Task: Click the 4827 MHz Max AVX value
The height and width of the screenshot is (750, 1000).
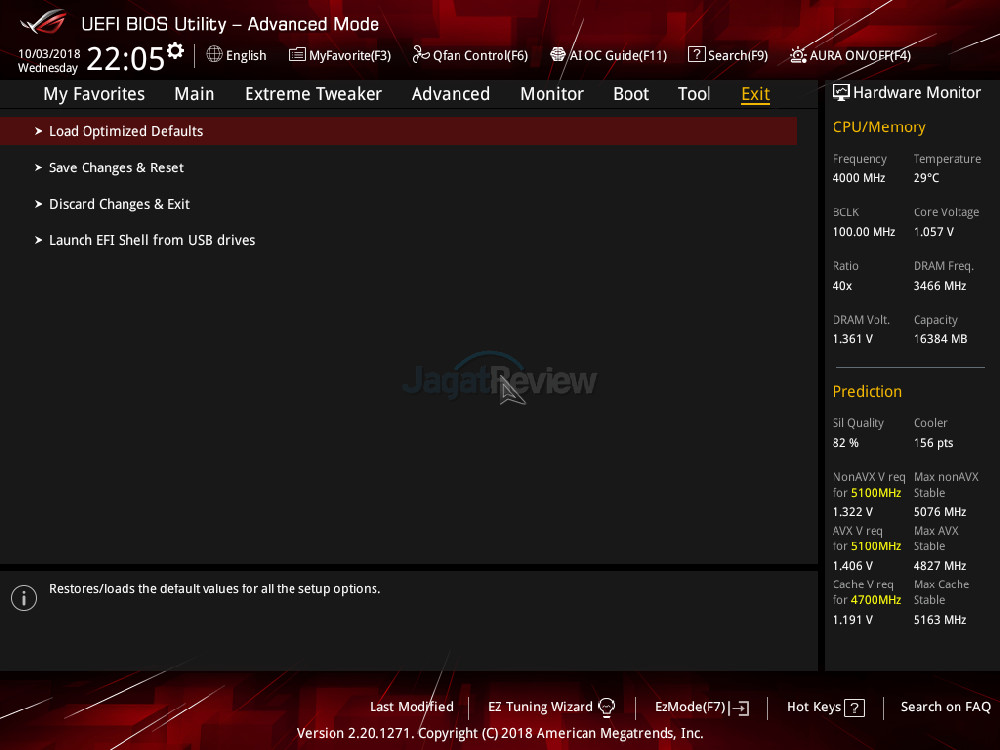Action: click(939, 566)
